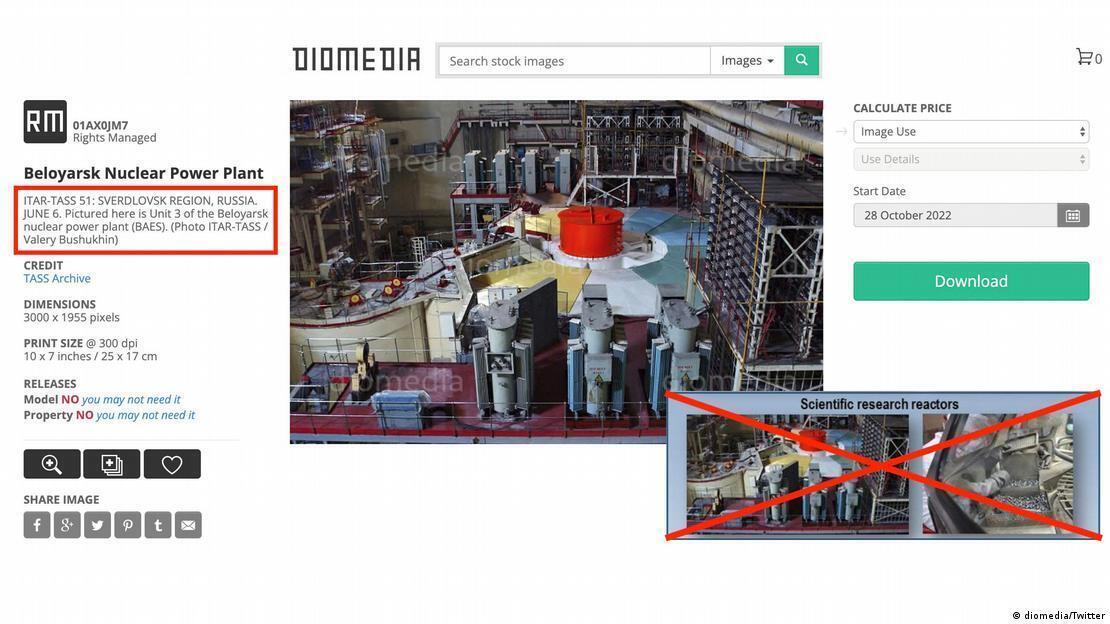The width and height of the screenshot is (1110, 624).
Task: Open the shopping cart
Action: point(1087,57)
